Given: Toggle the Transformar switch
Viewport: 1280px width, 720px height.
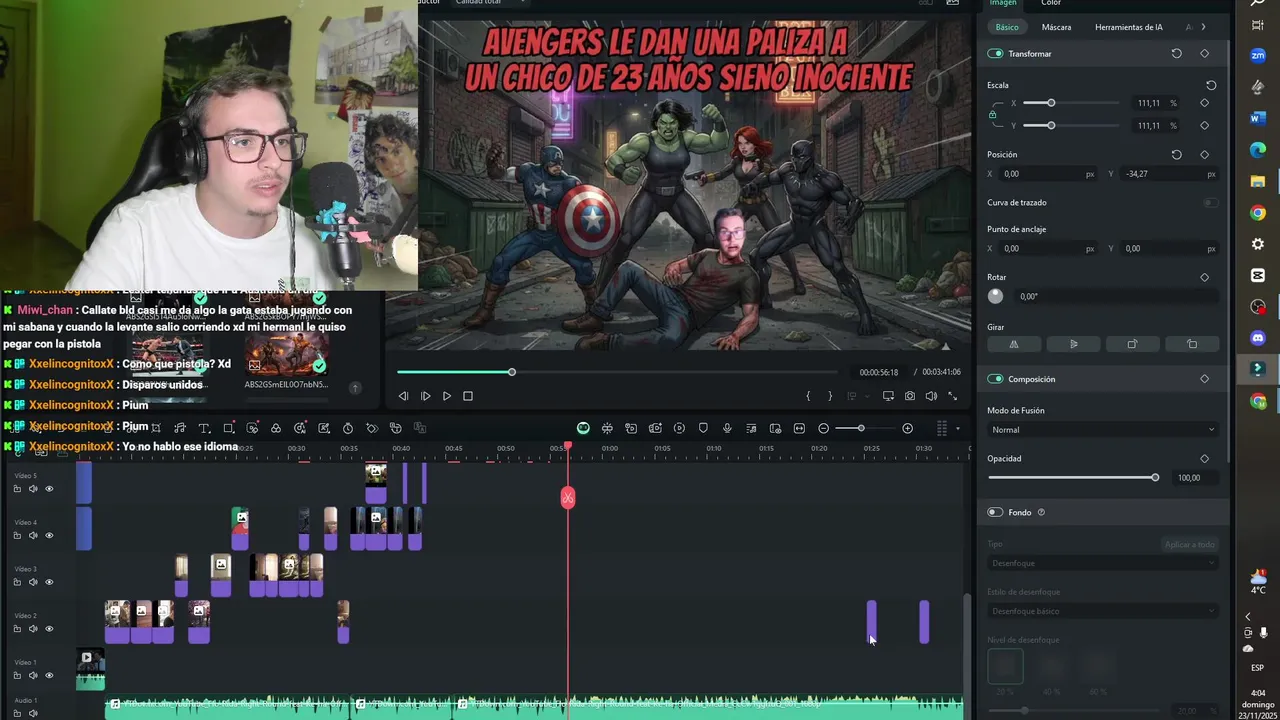Looking at the screenshot, I should (995, 53).
